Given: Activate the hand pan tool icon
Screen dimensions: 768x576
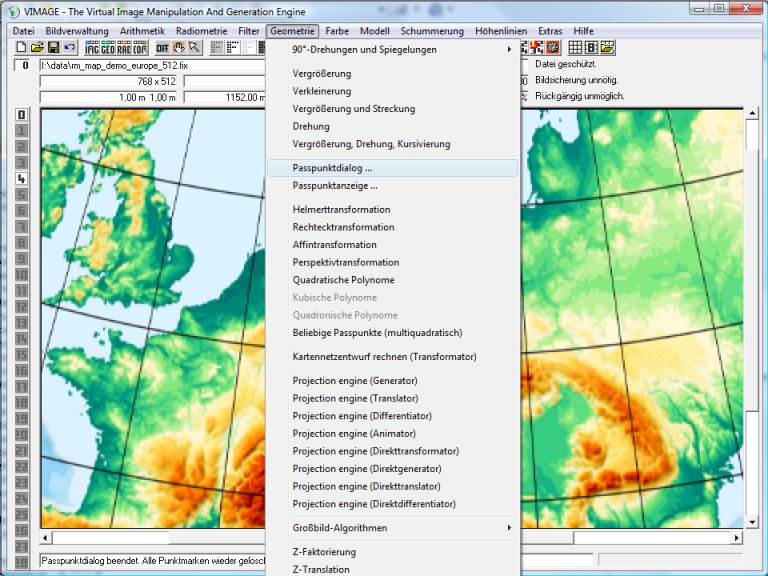Looking at the screenshot, I should pos(179,47).
